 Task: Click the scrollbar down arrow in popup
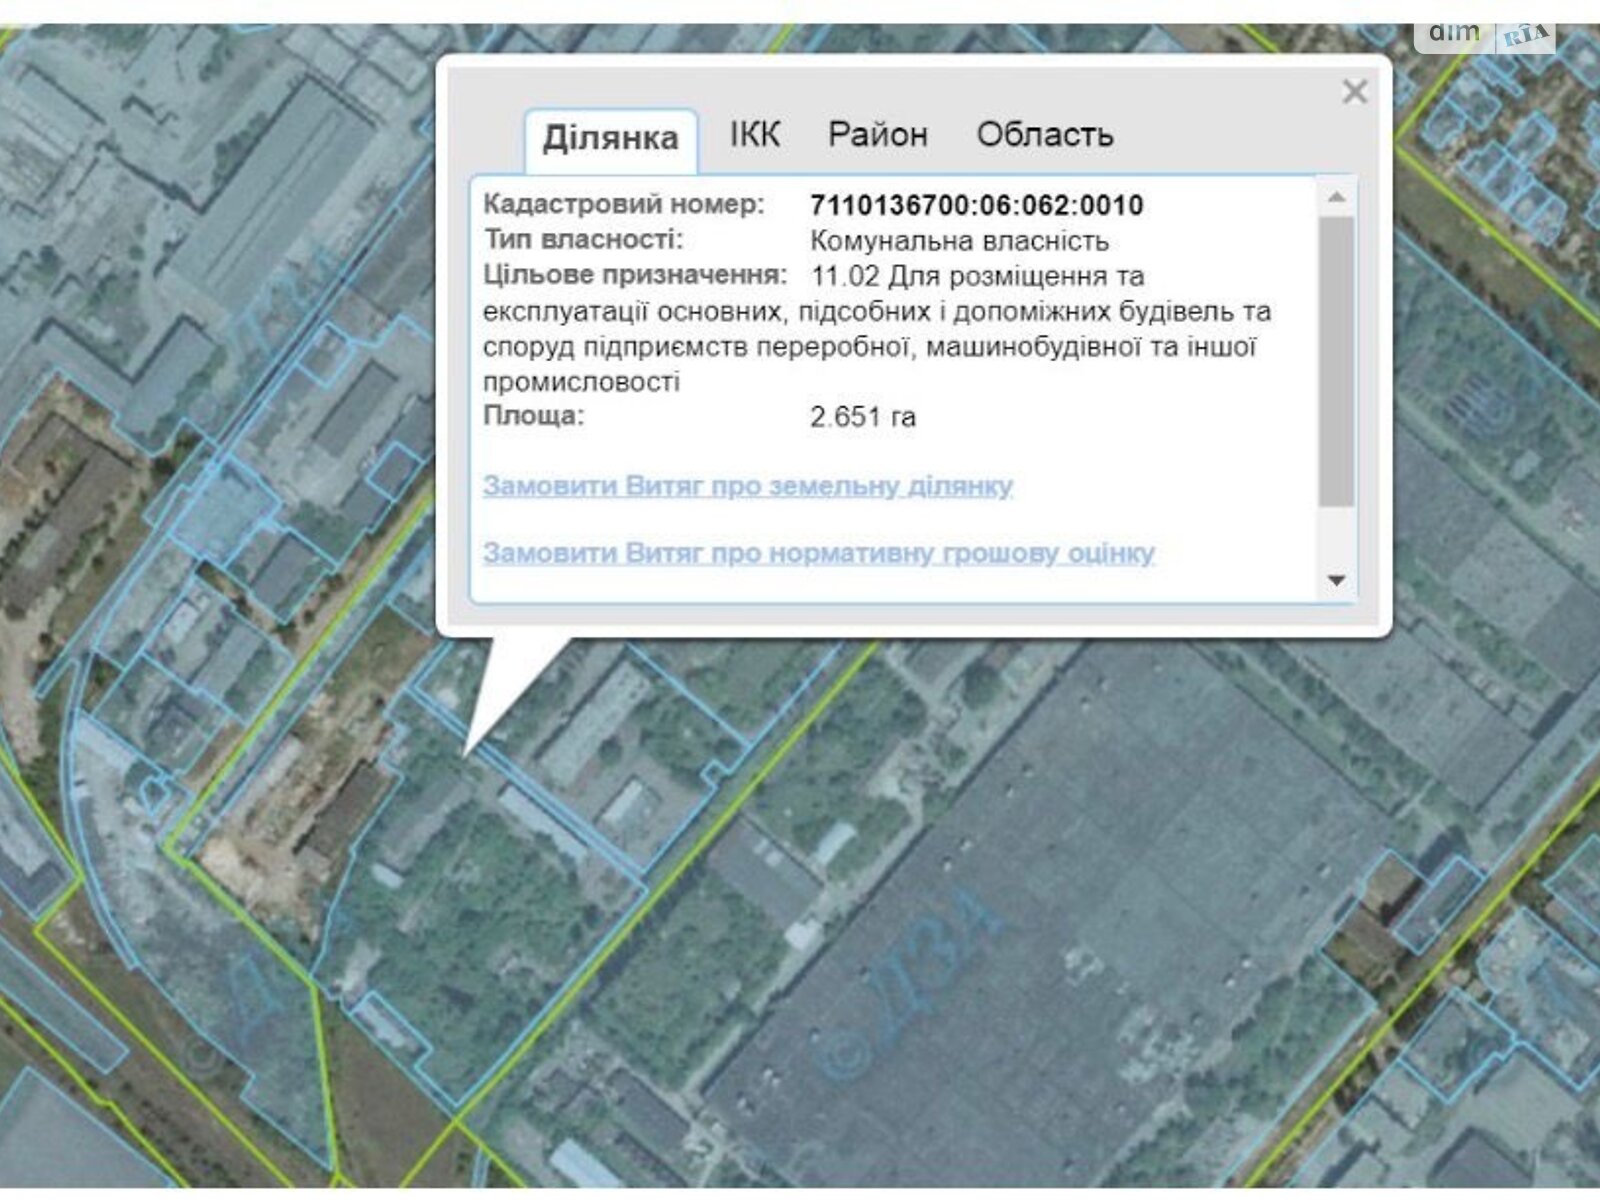(1336, 580)
